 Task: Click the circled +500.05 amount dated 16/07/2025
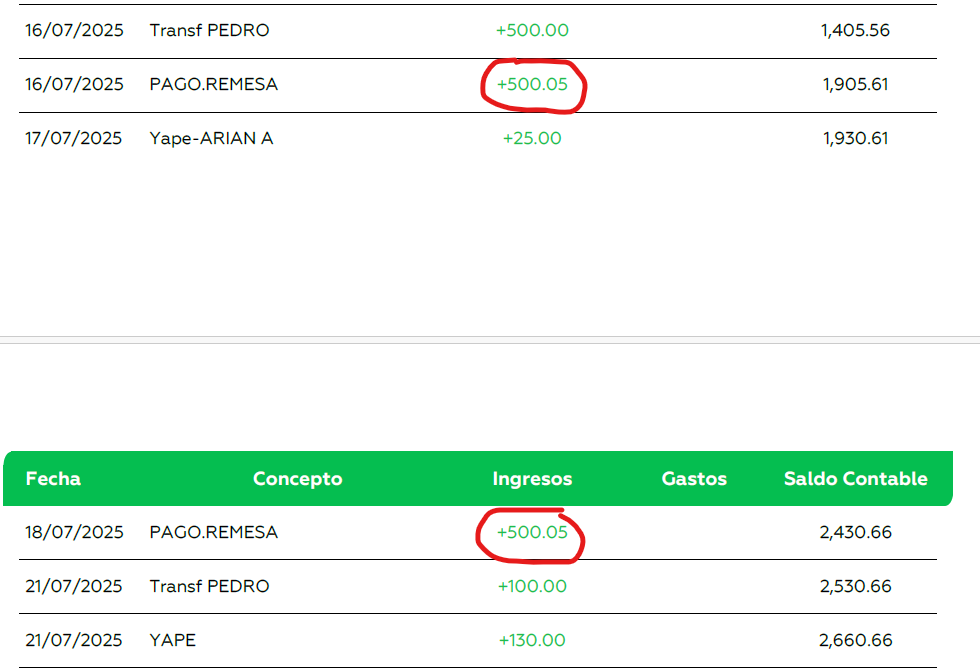(532, 85)
